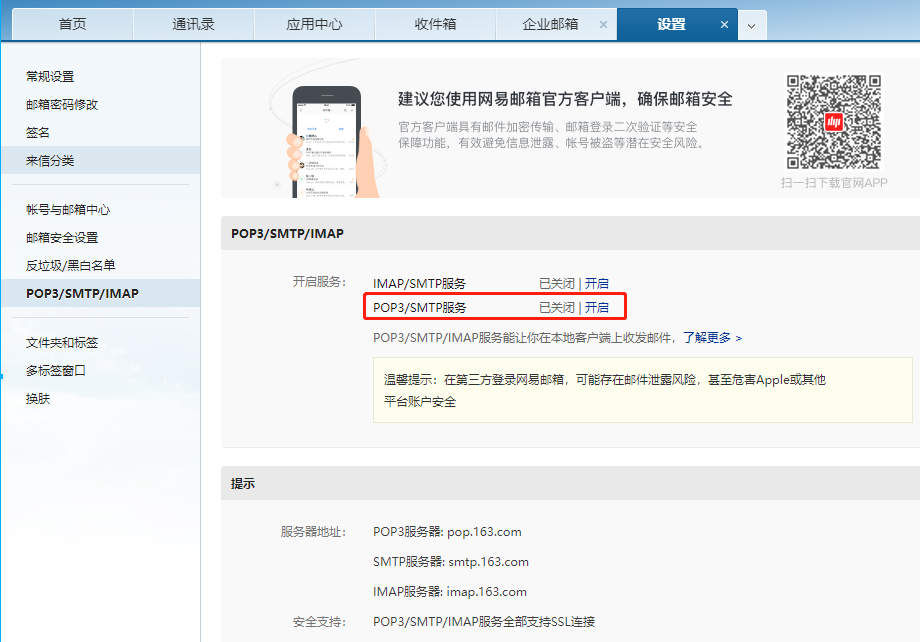
Task: Open the 了解更多 link
Action: (x=707, y=338)
